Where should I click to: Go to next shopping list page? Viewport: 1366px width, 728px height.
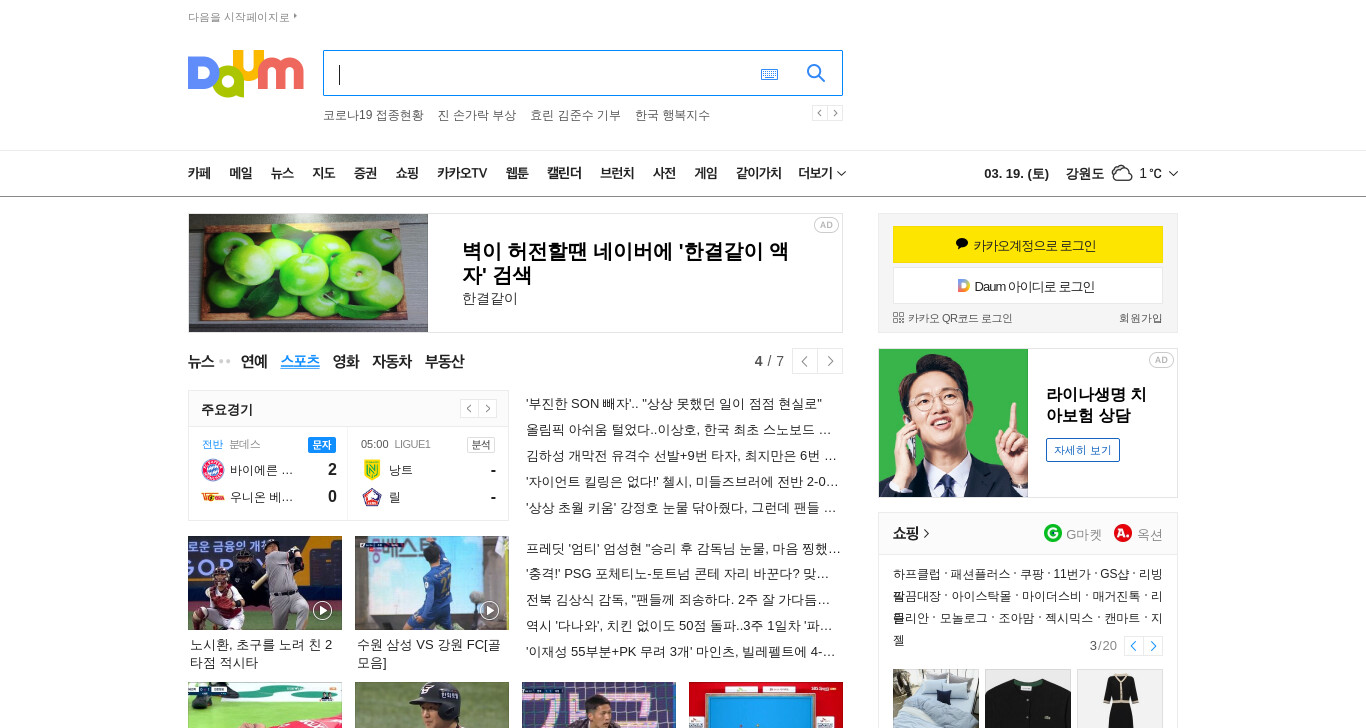(x=1153, y=646)
